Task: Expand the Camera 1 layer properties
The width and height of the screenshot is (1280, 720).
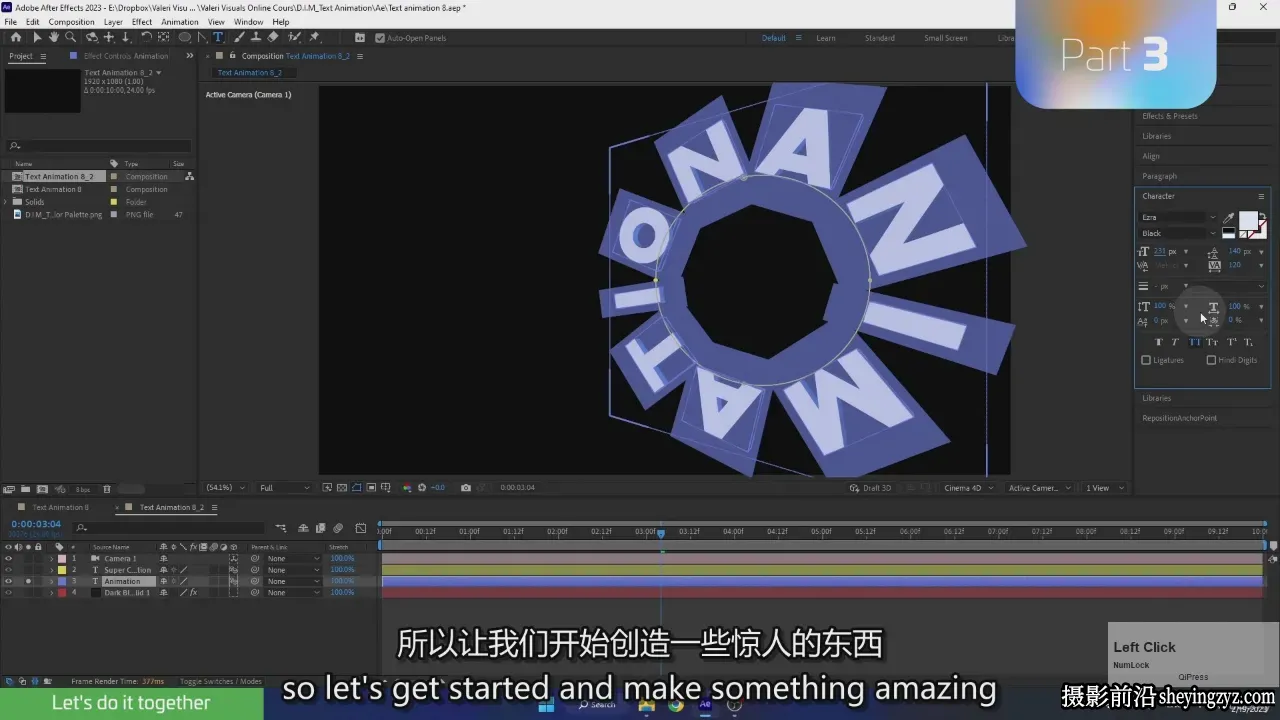Action: coord(51,558)
